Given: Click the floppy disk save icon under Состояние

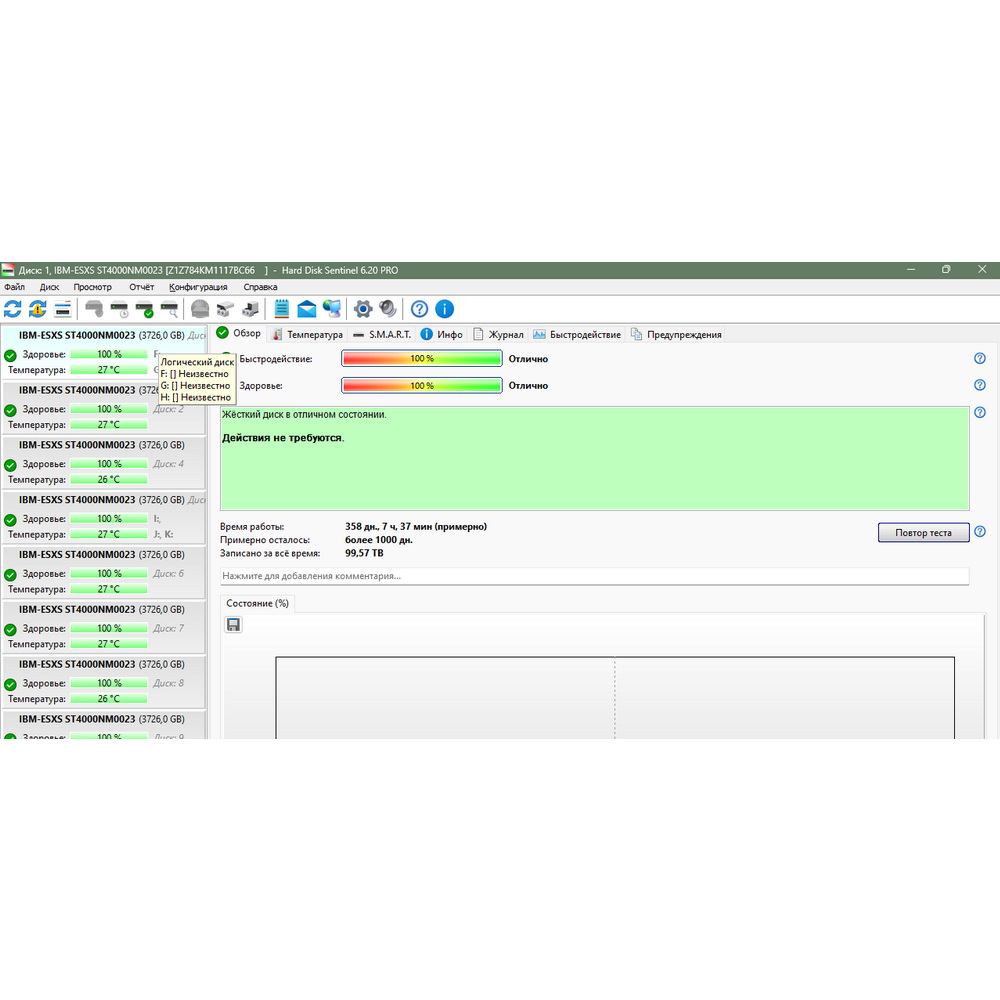Looking at the screenshot, I should pyautogui.click(x=233, y=625).
